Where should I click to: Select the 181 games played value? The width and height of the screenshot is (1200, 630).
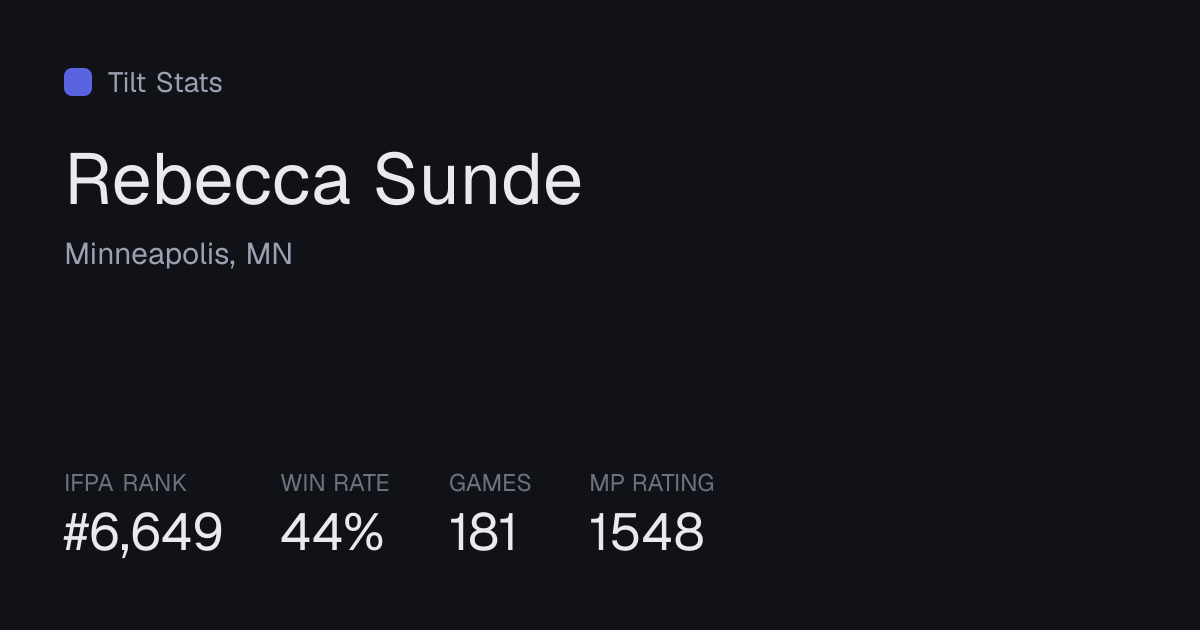point(483,532)
